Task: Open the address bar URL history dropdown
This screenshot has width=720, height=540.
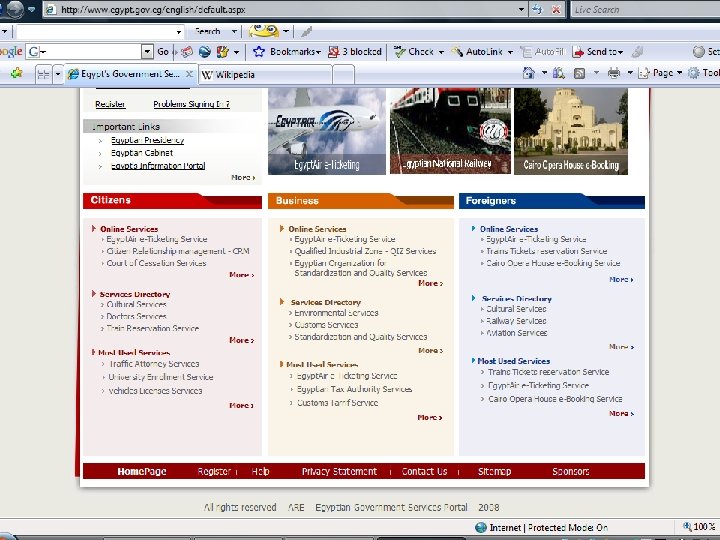Action: click(521, 9)
